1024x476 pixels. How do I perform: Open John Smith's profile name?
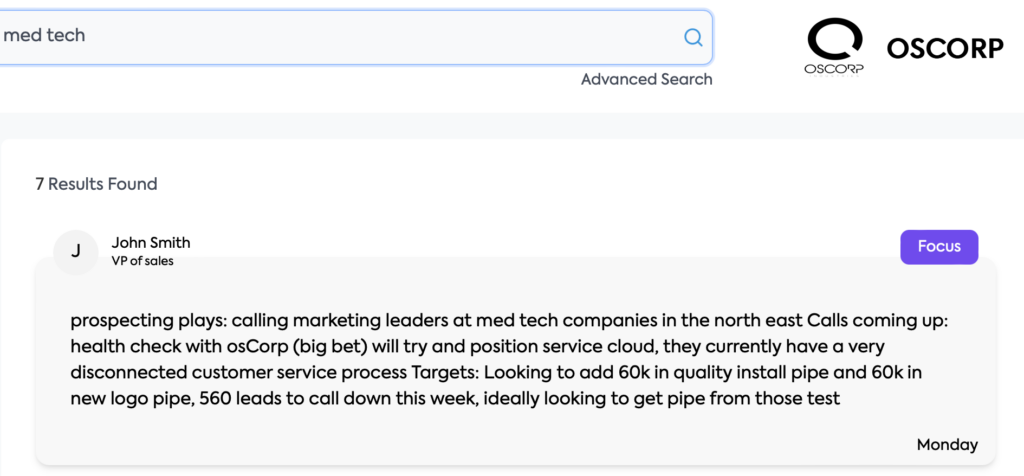pos(151,243)
